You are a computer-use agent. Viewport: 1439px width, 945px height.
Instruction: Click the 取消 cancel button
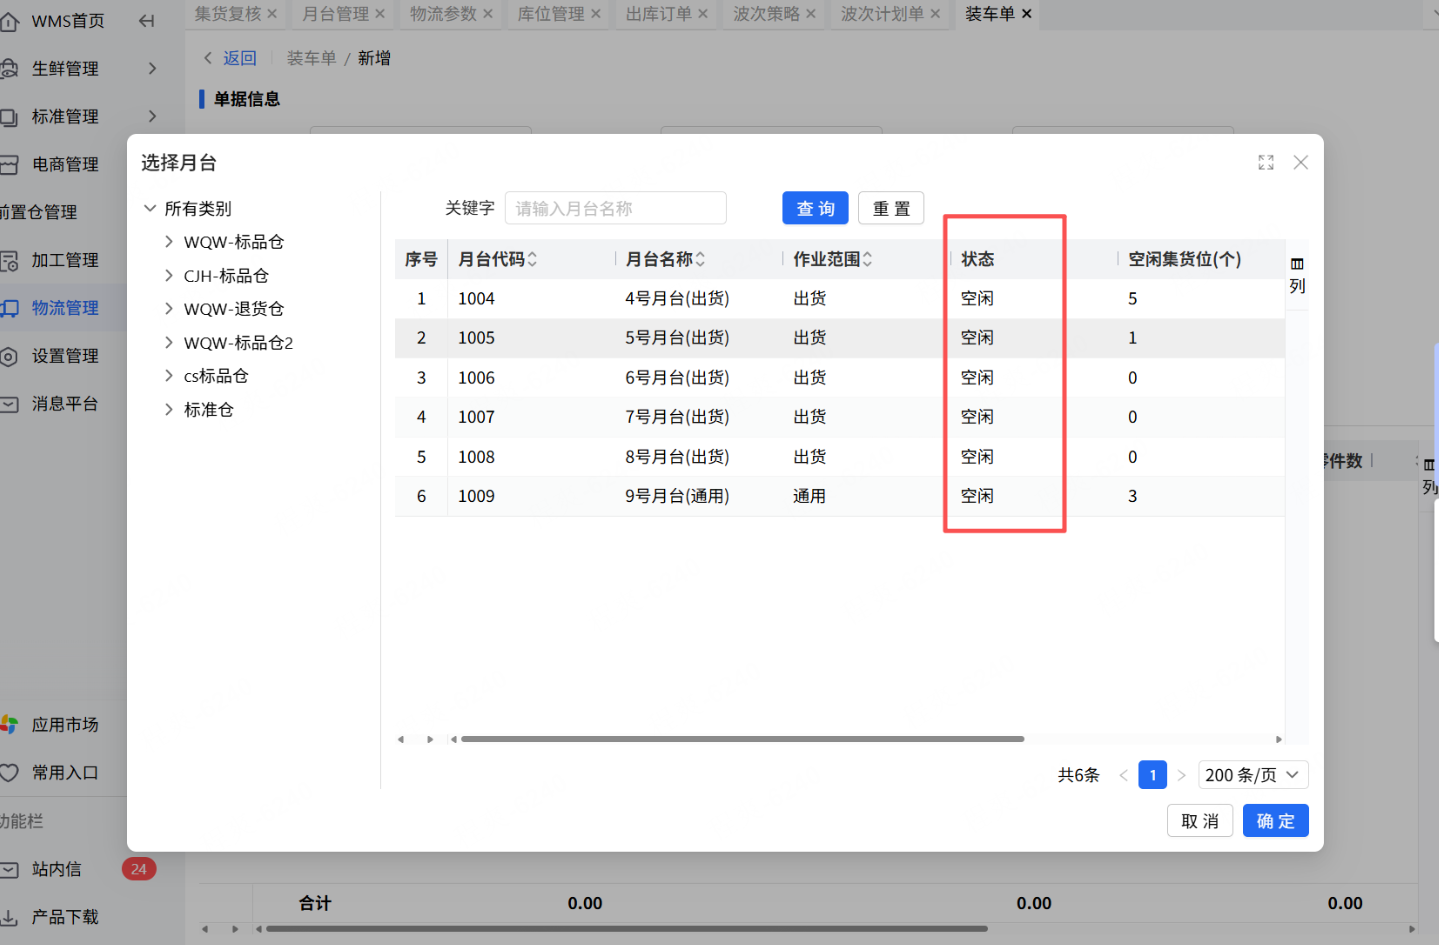(x=1200, y=821)
